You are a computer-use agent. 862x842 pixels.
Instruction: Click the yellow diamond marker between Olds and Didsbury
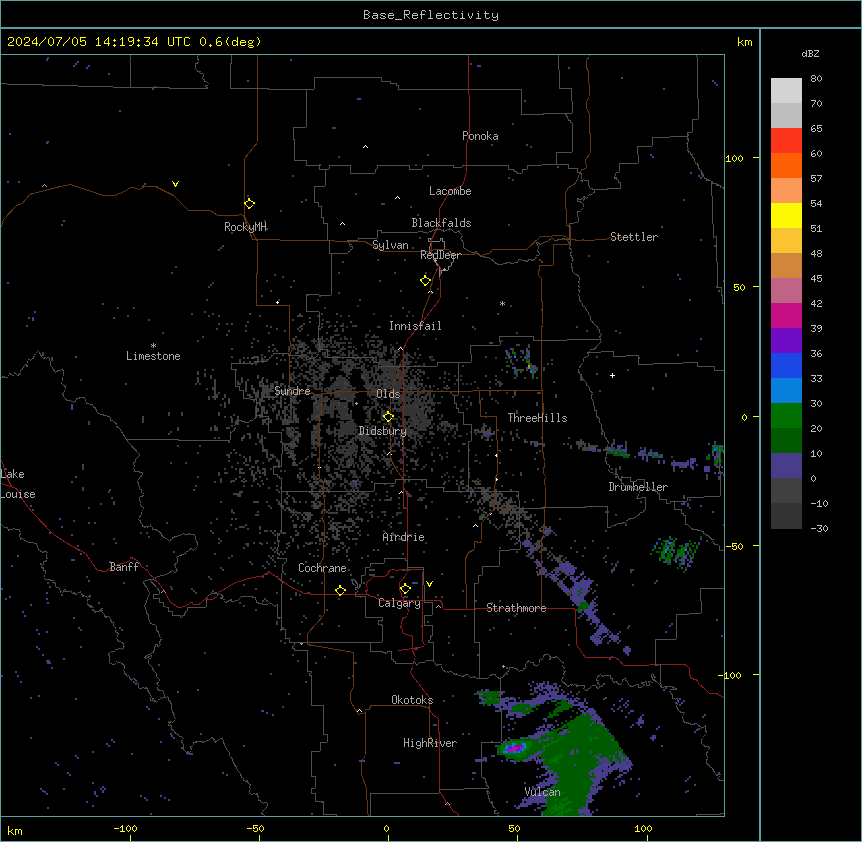click(x=388, y=417)
